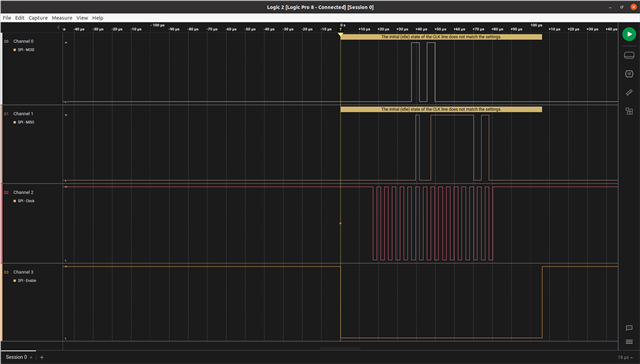Click the SPI - Enable analyzer tag
The height and width of the screenshot is (364, 640).
point(24,281)
